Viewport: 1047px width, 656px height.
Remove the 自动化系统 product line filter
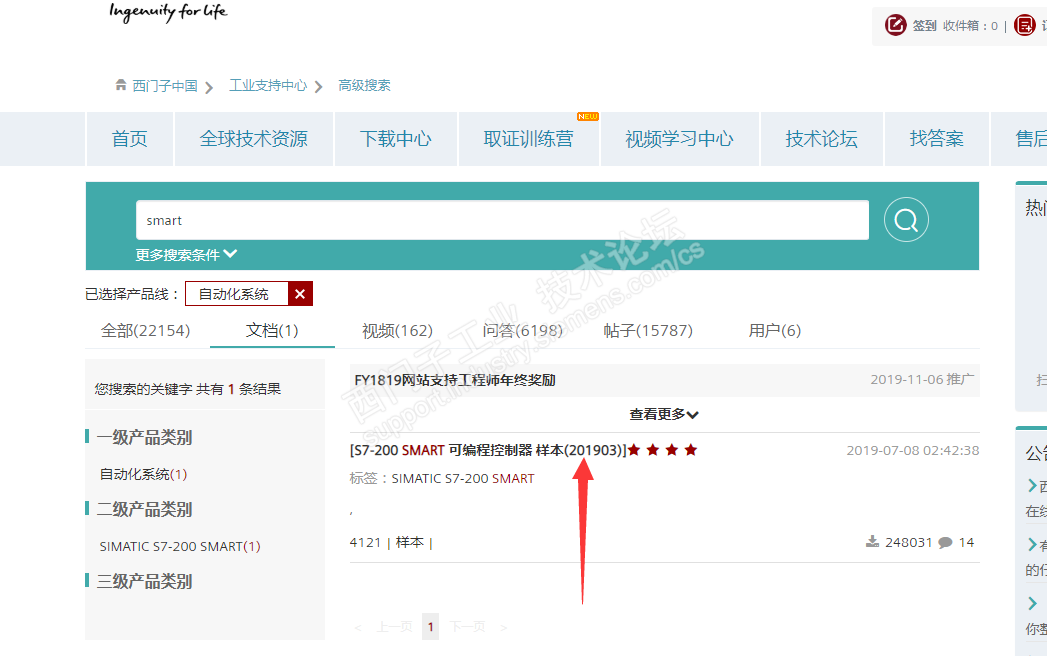pos(300,294)
